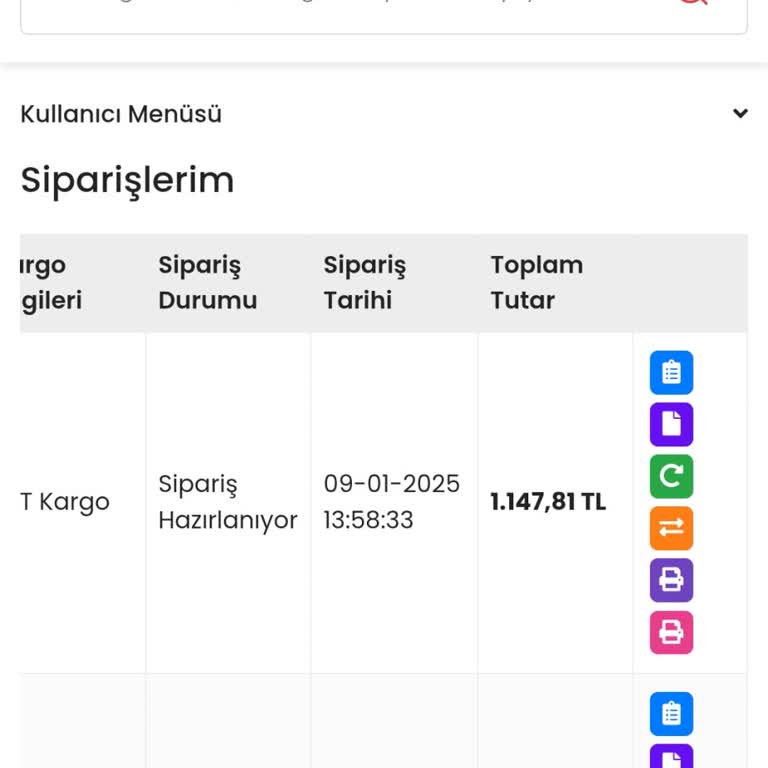768x768 pixels.
Task: Click the Sipariş Tarihi column header
Action: click(364, 283)
